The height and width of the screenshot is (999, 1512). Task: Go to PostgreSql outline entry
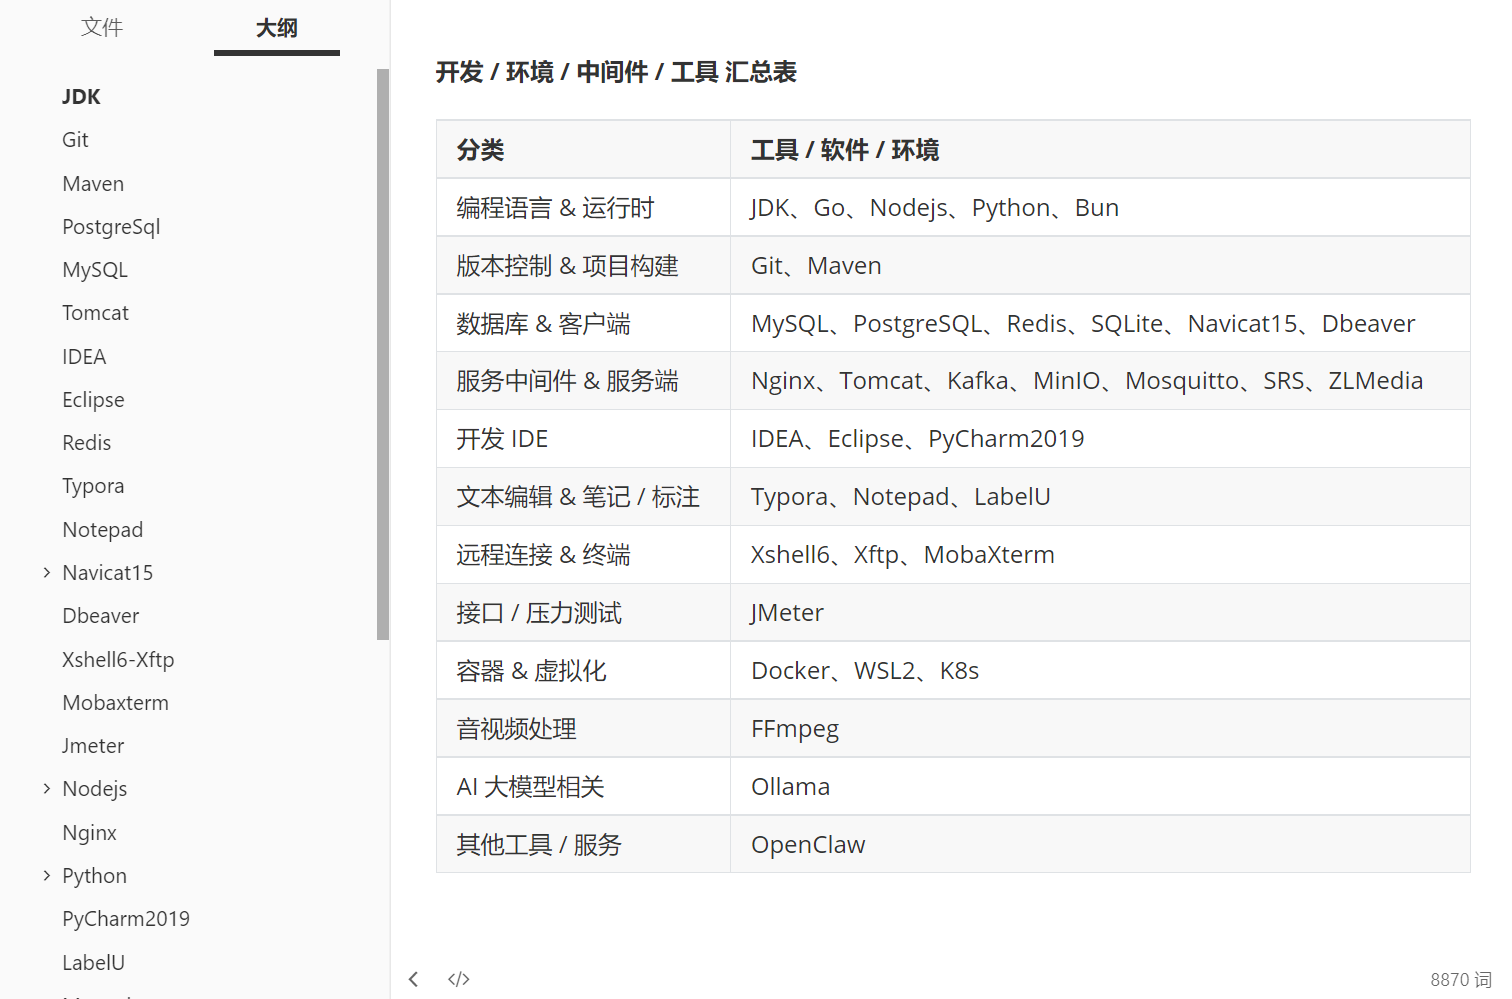pos(111,227)
